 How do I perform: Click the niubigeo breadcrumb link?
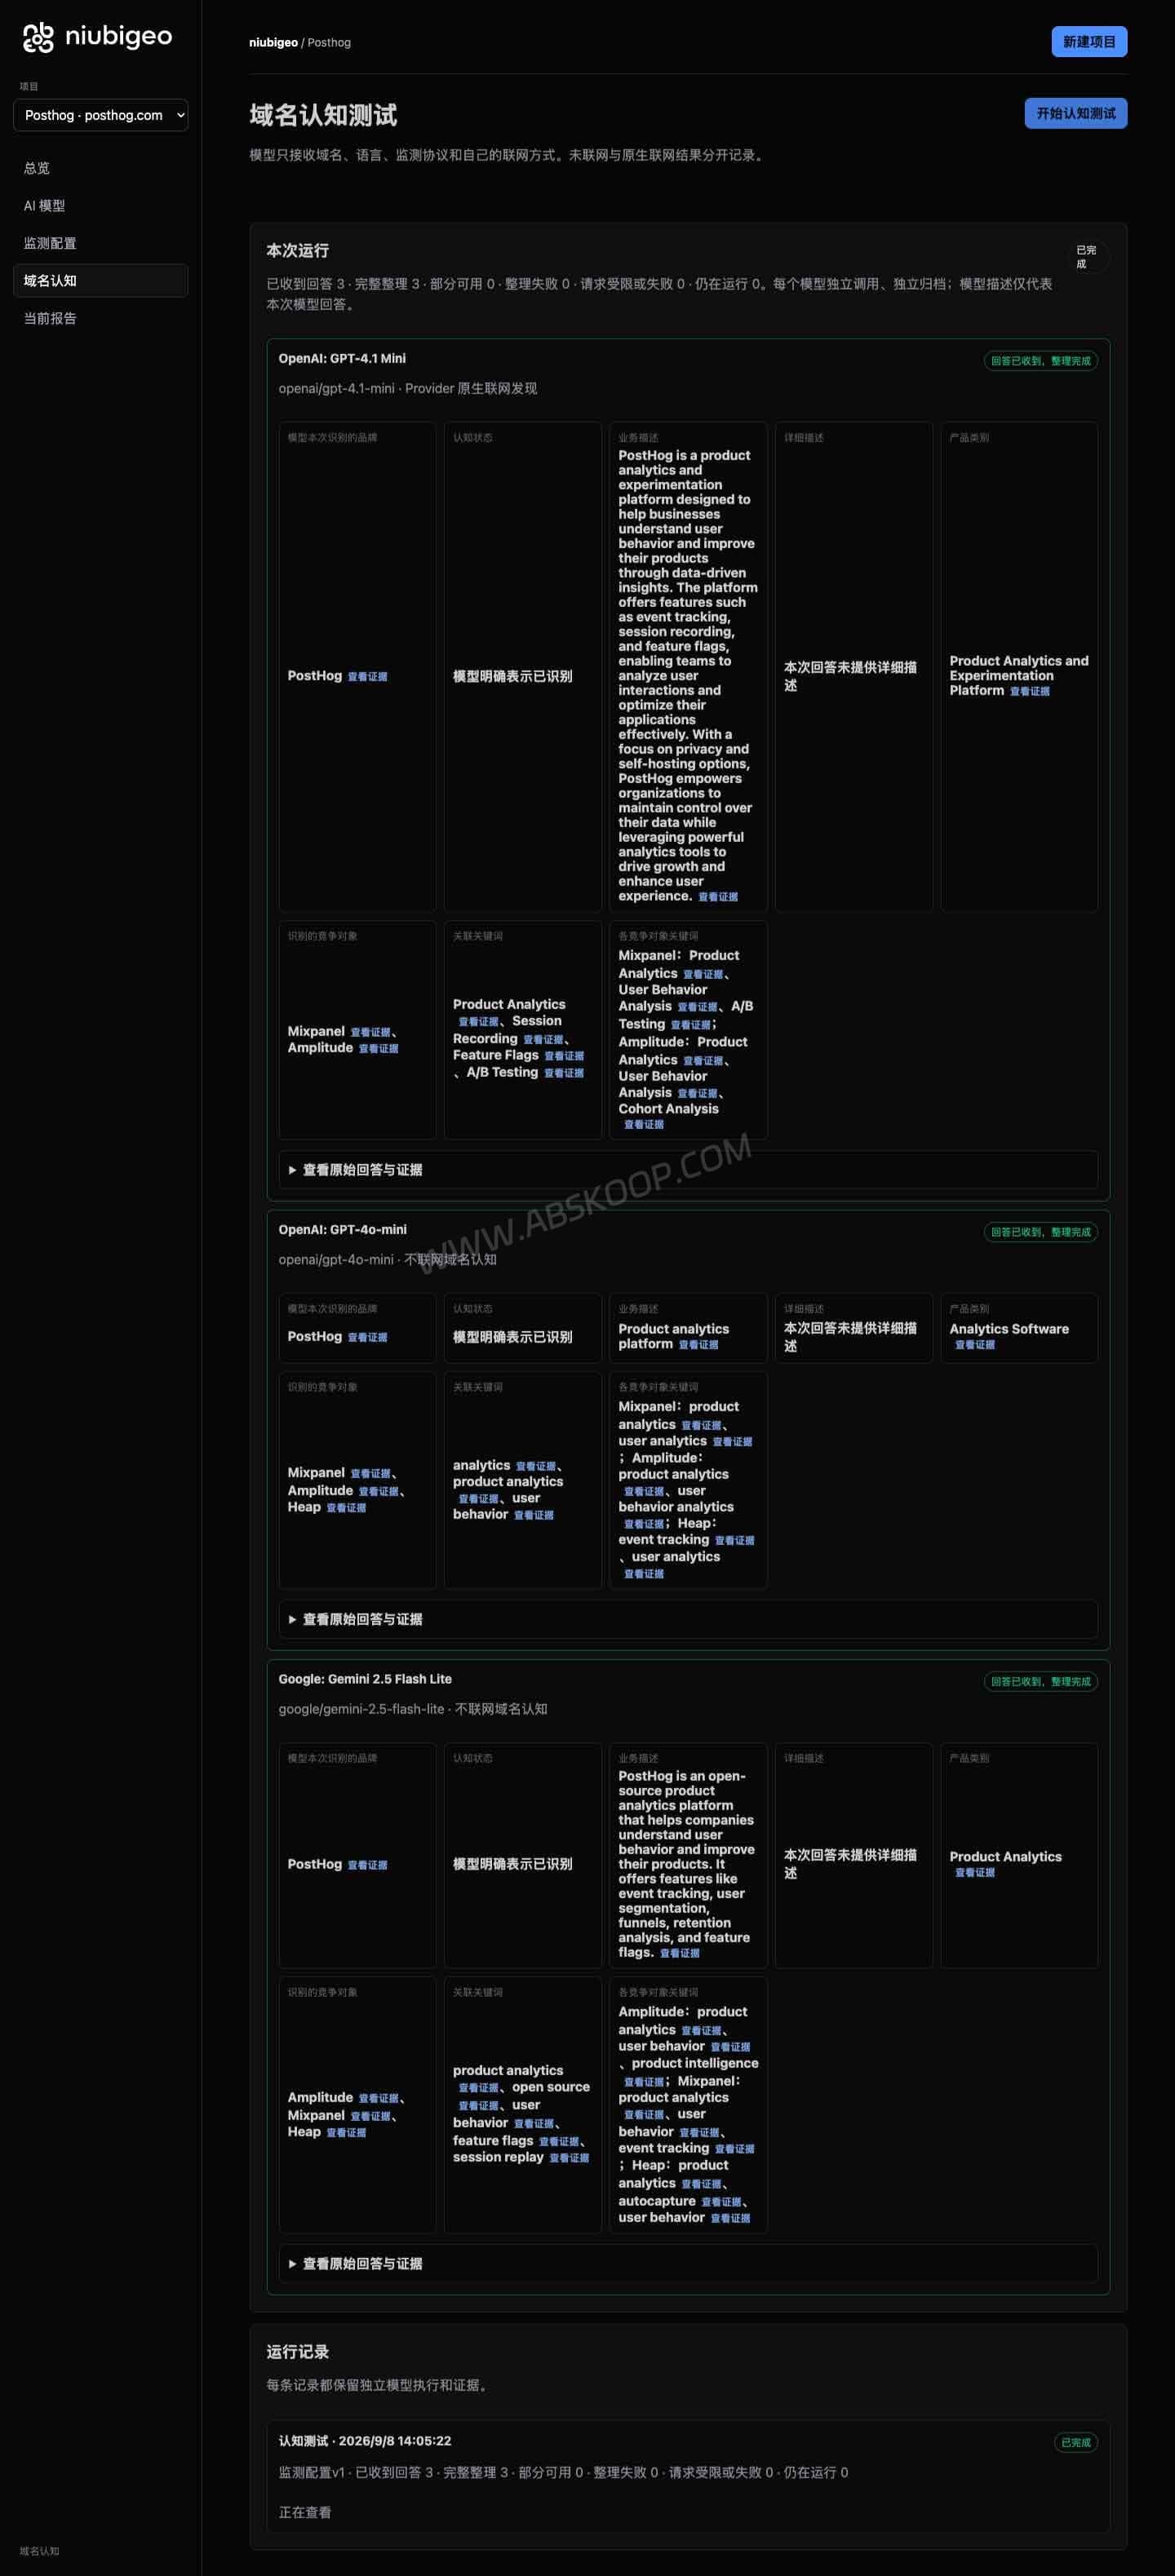coord(273,43)
